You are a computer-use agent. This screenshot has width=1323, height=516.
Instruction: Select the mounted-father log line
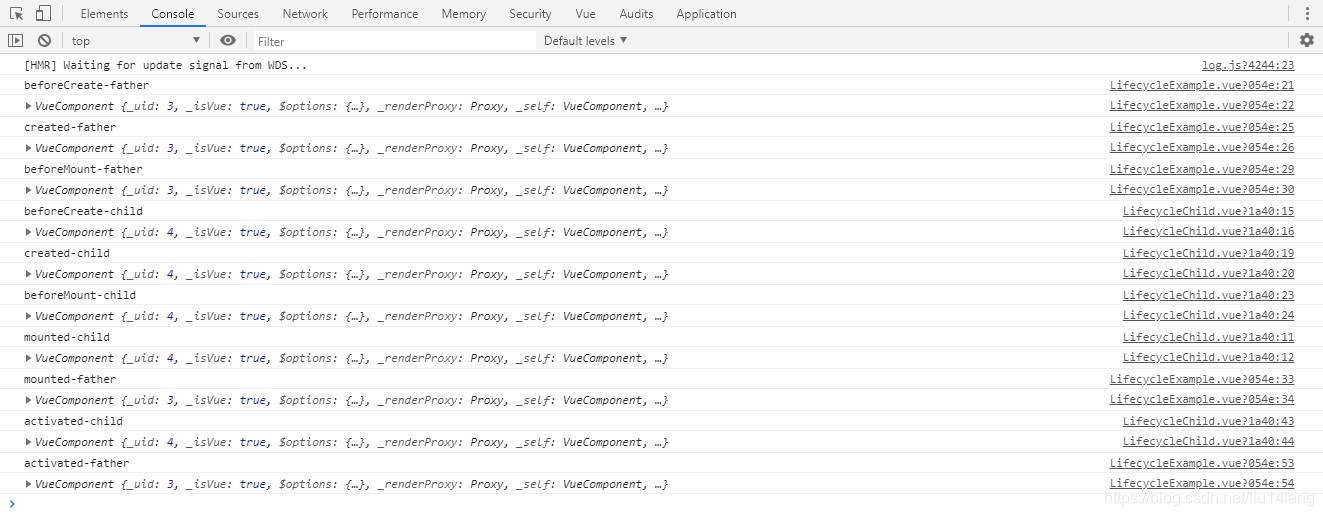(x=70, y=379)
